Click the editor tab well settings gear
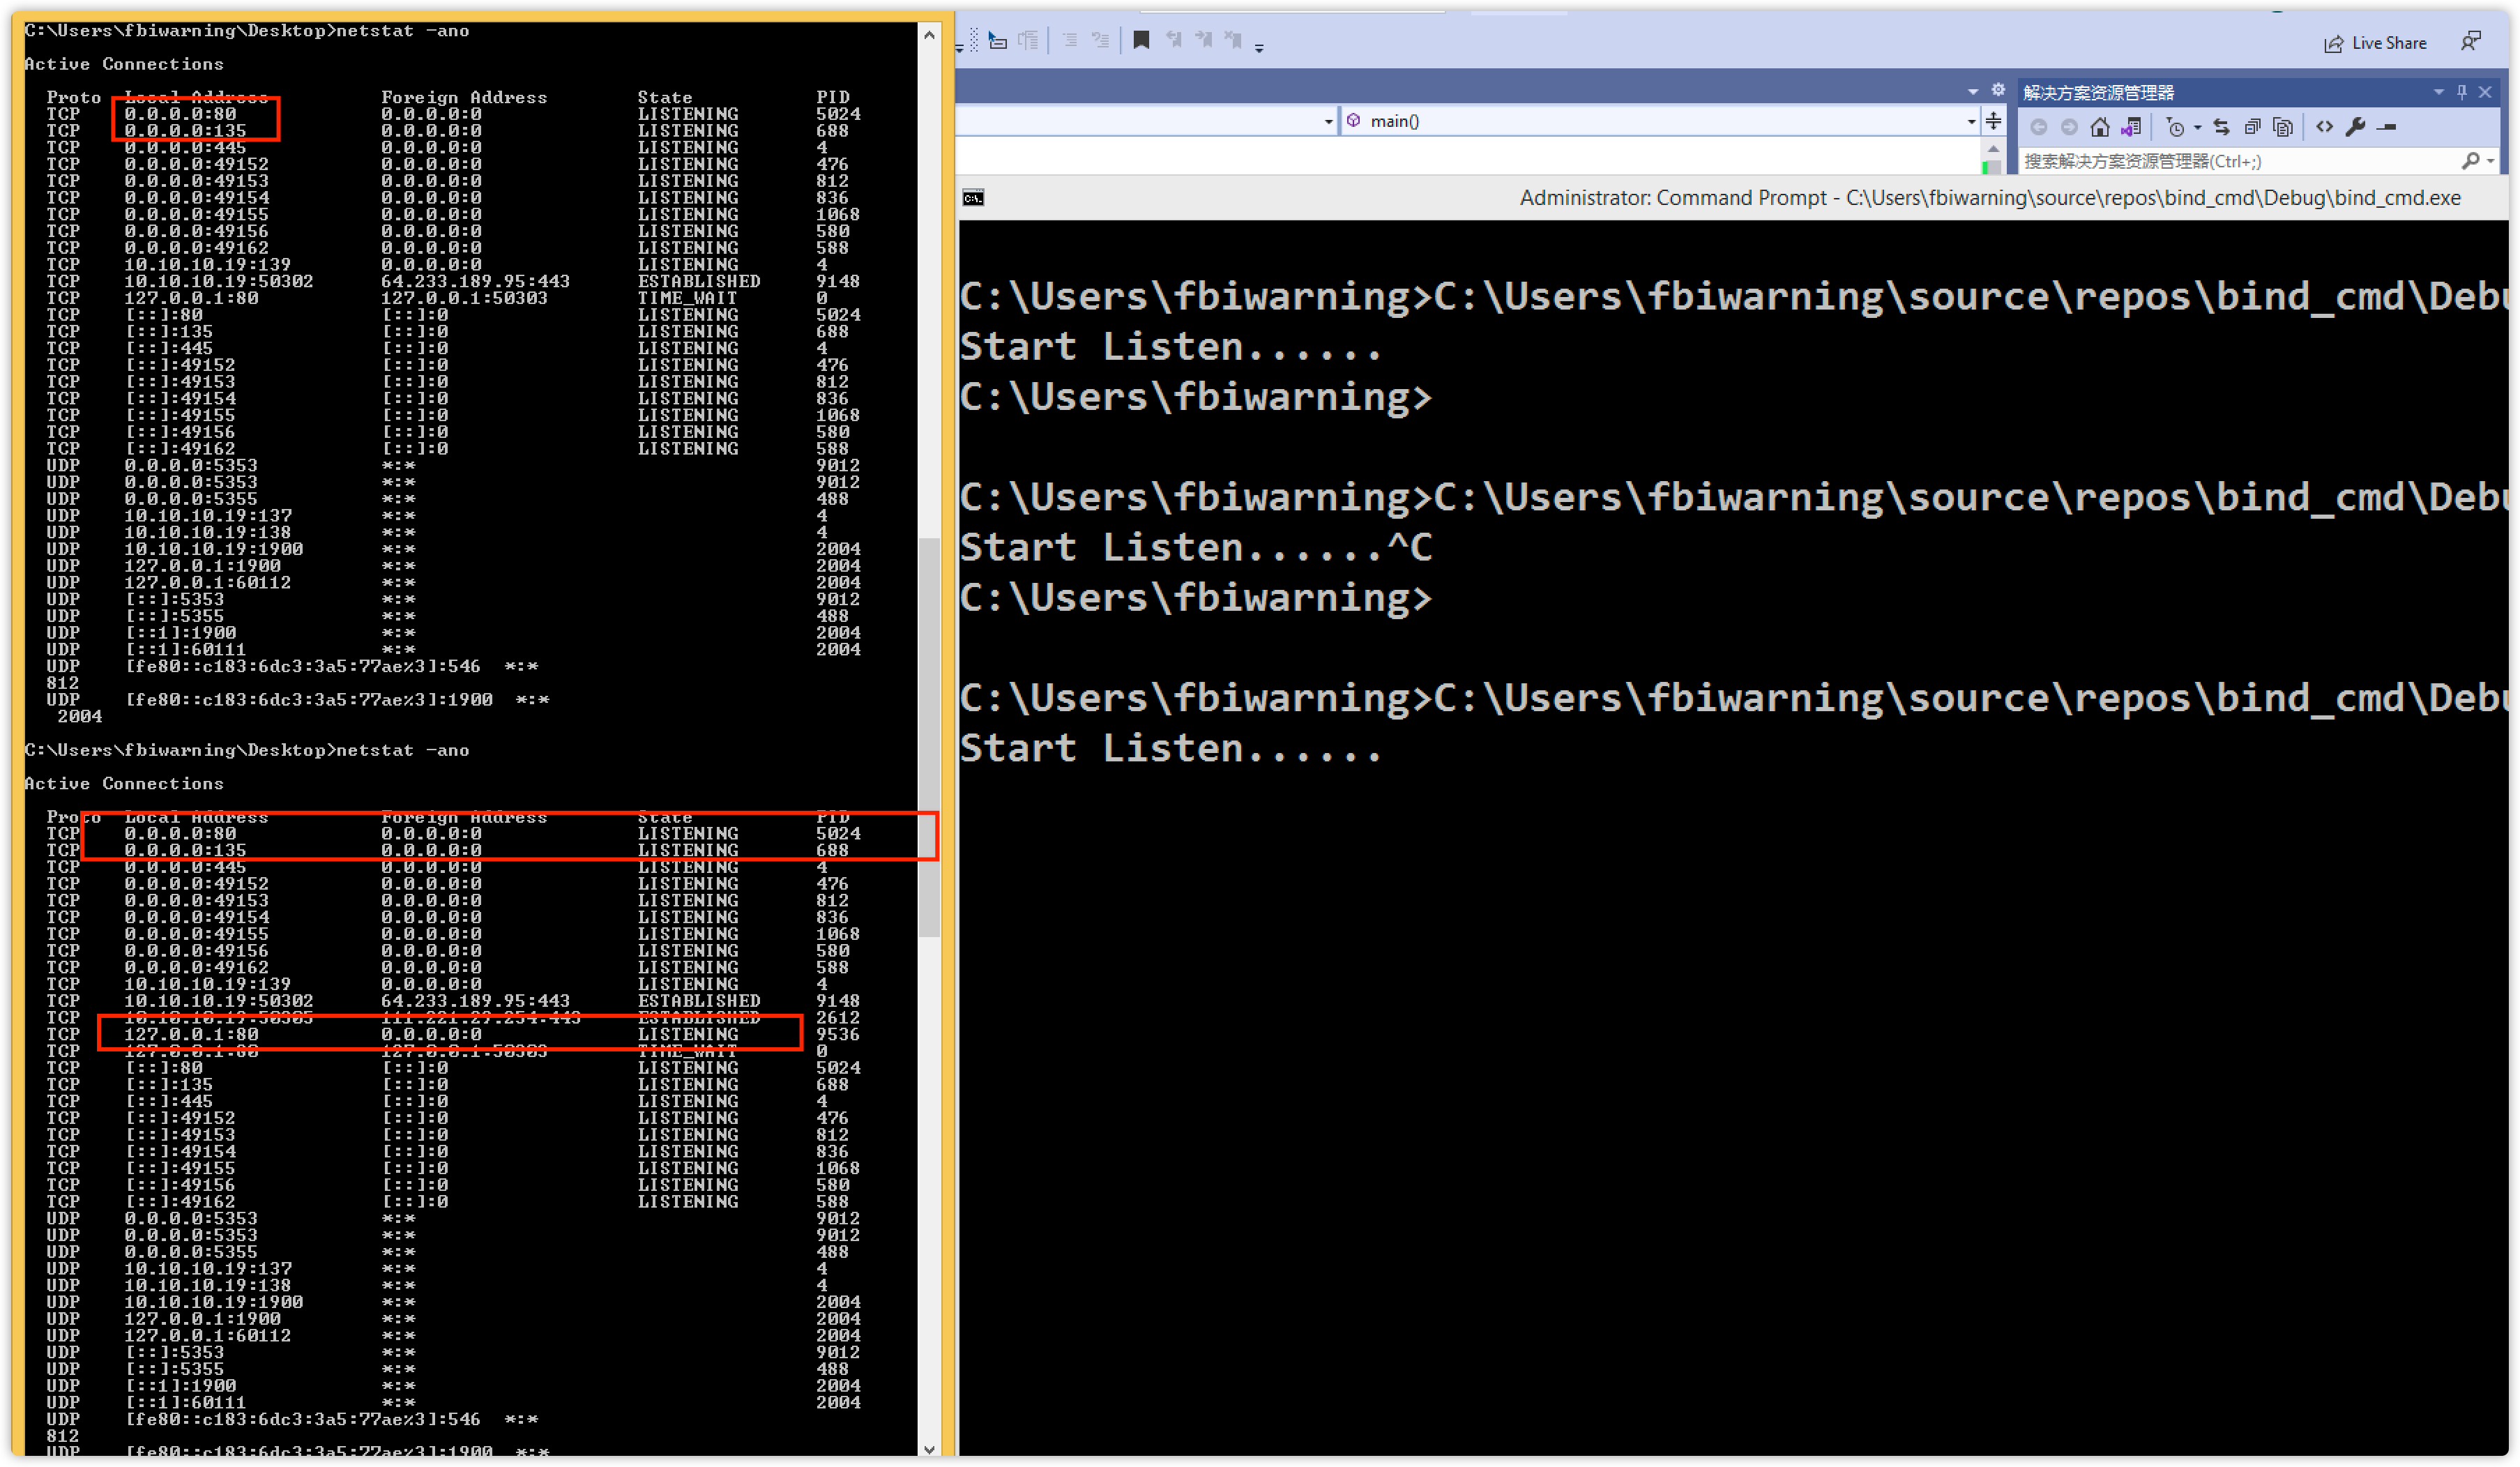The image size is (2520, 1467). pos(1997,90)
